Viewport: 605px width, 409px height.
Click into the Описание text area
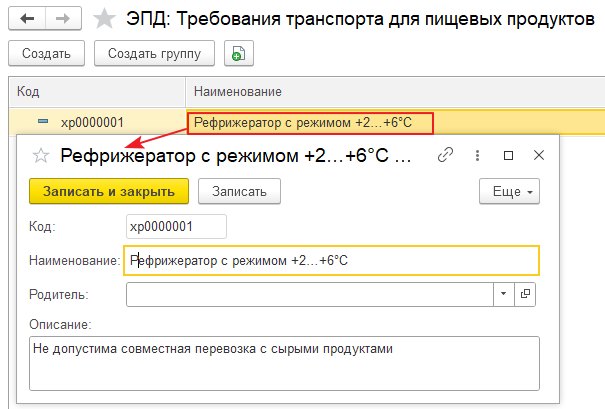click(284, 363)
